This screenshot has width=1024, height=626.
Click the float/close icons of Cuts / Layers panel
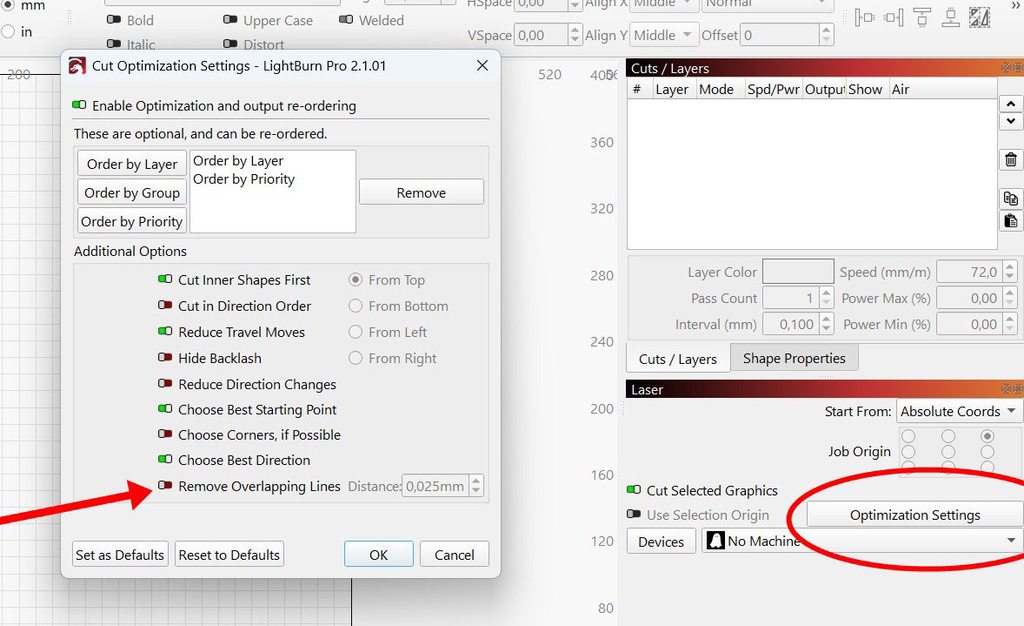tap(1012, 67)
